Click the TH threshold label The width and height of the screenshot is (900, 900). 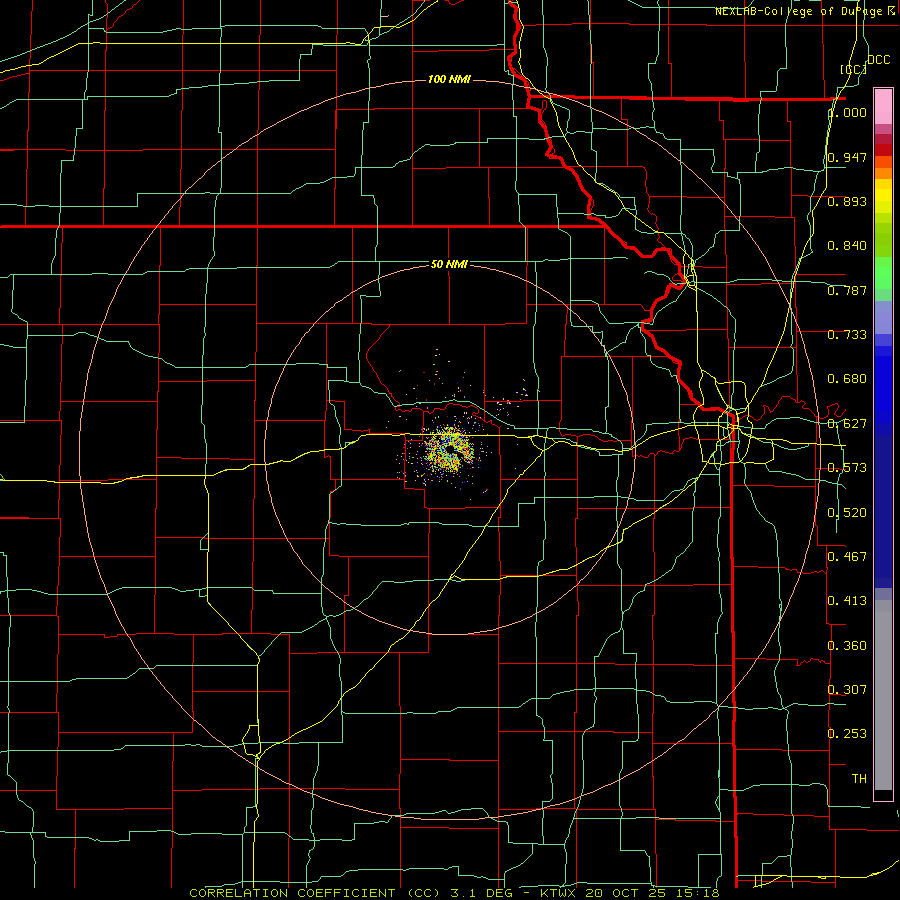pos(859,779)
